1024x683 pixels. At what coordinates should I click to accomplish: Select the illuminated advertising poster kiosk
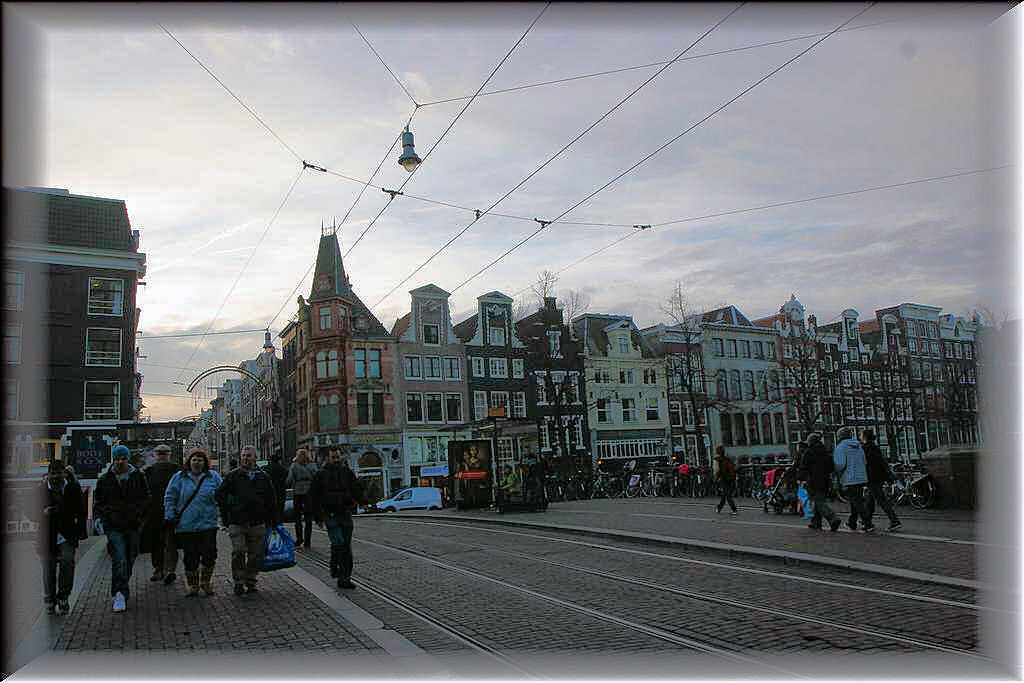coord(470,470)
